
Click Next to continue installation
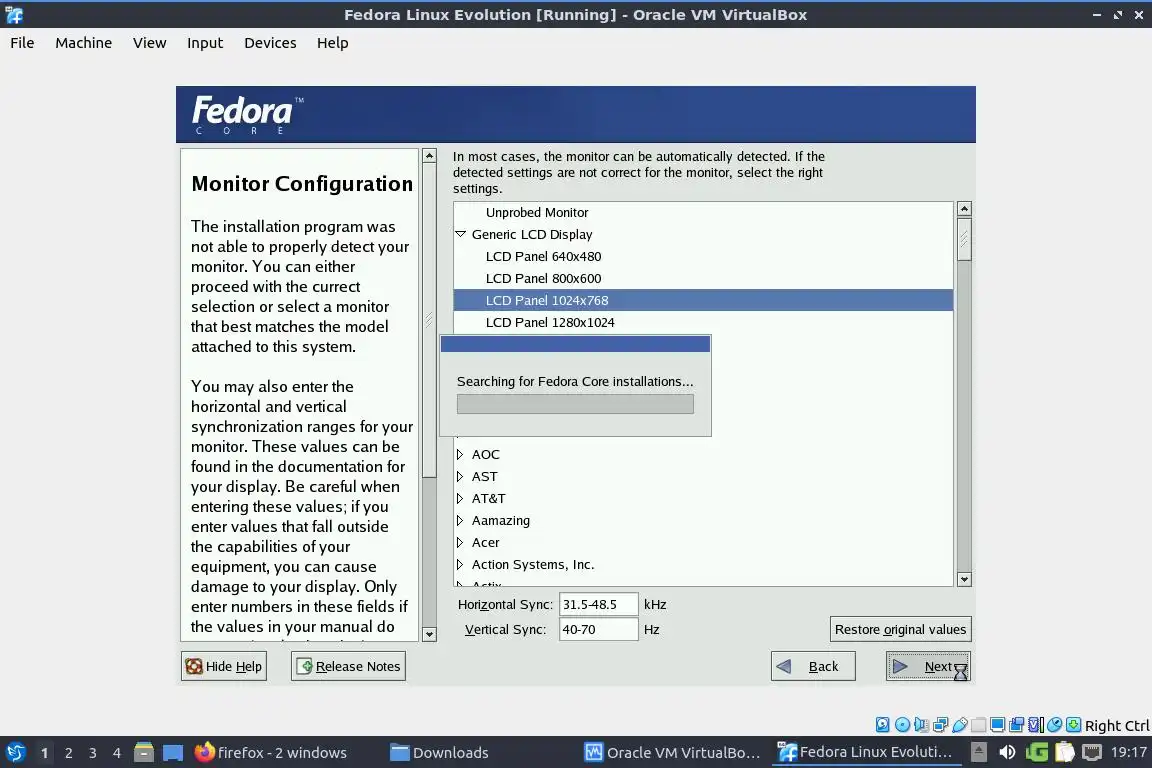pyautogui.click(x=928, y=666)
